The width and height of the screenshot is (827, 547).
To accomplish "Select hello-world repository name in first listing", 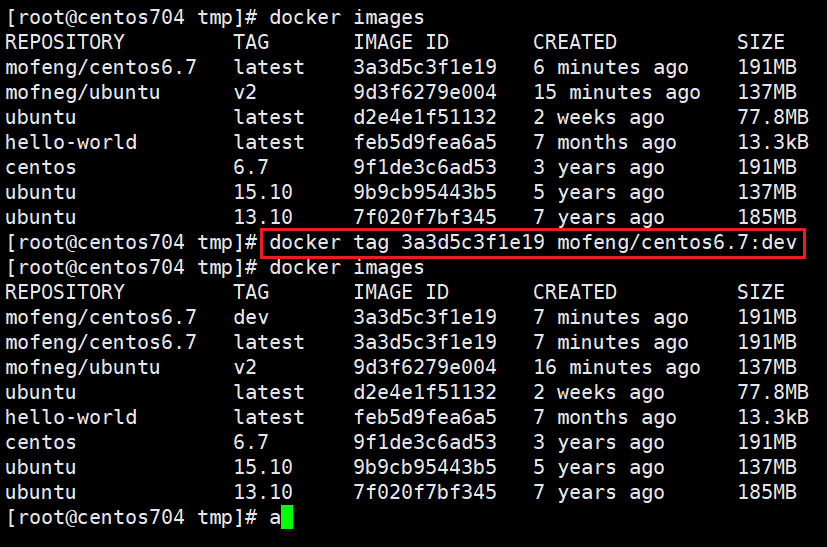I will pos(71,142).
